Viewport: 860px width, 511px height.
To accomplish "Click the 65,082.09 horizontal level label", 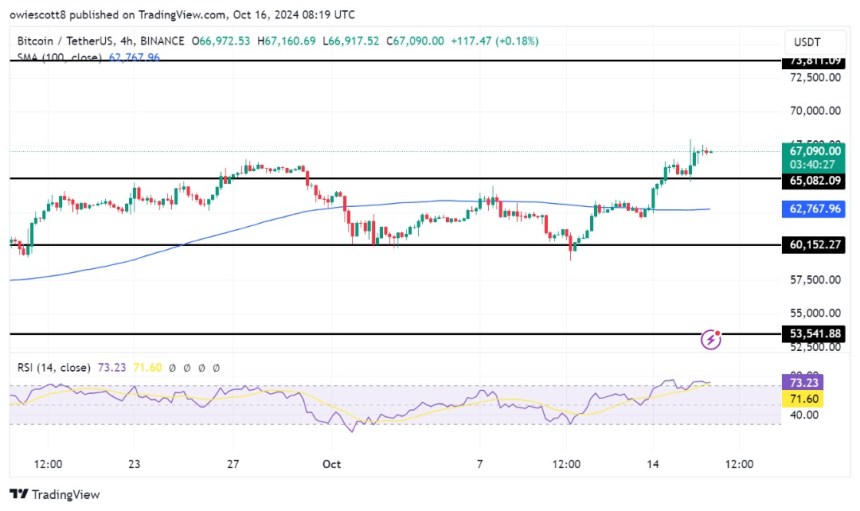I will pos(814,181).
